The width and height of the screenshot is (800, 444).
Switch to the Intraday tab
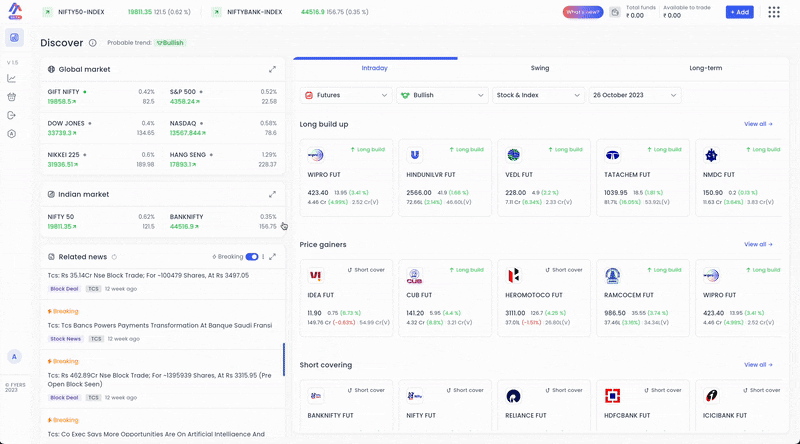(374, 68)
